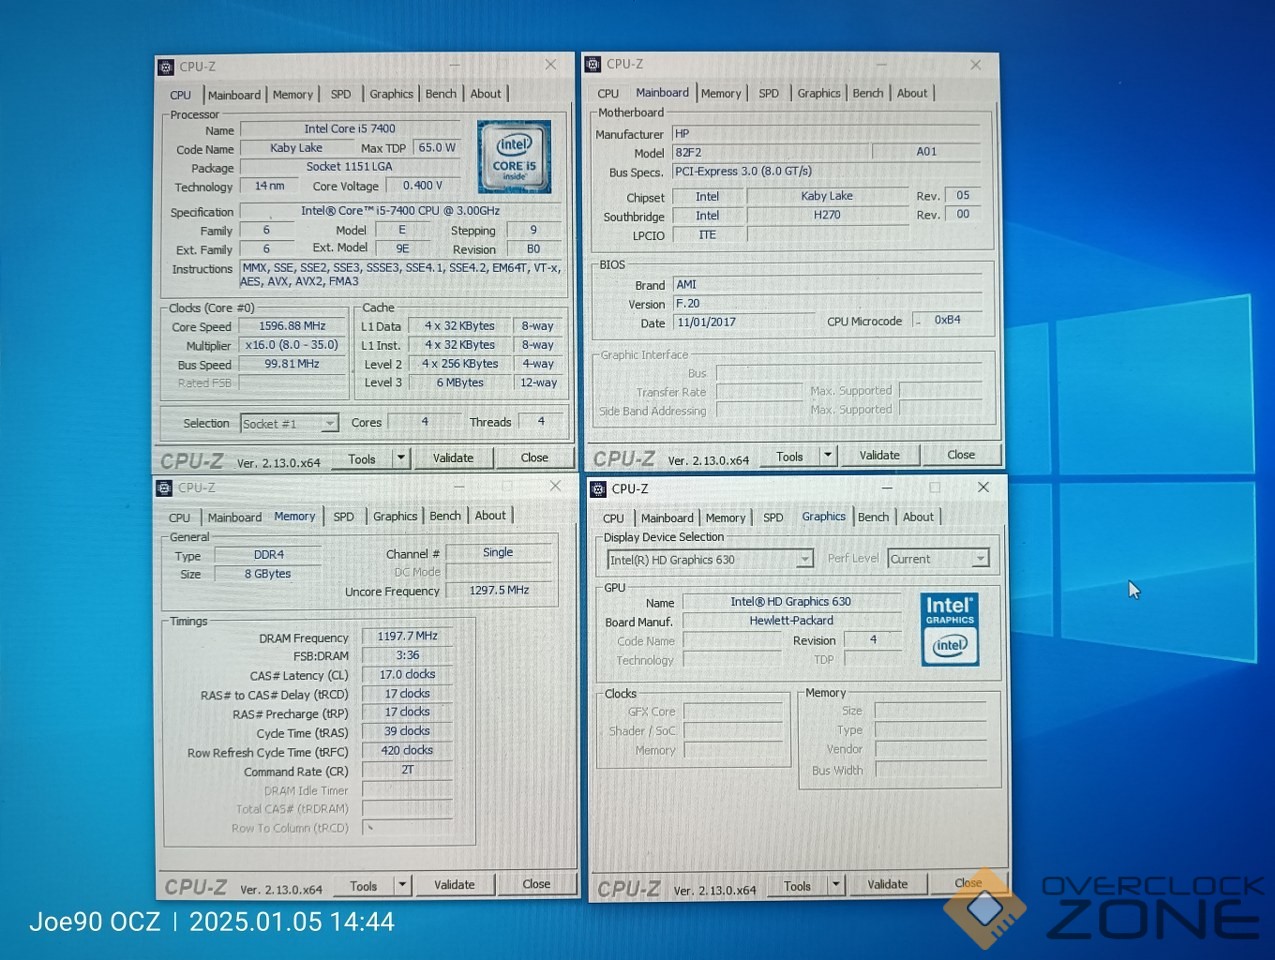Click Validate in the Motherboard window
Image resolution: width=1275 pixels, height=960 pixels.
(880, 455)
